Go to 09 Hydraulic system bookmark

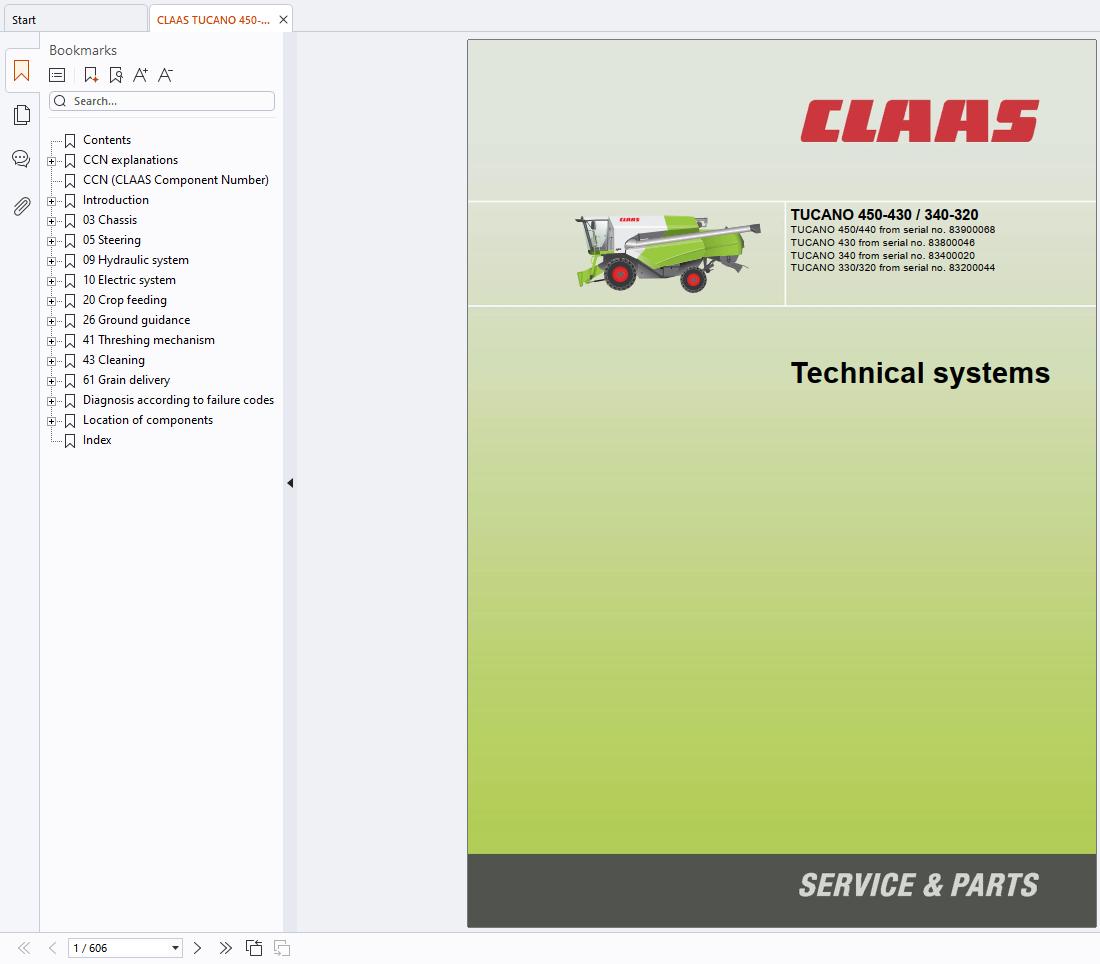point(136,260)
